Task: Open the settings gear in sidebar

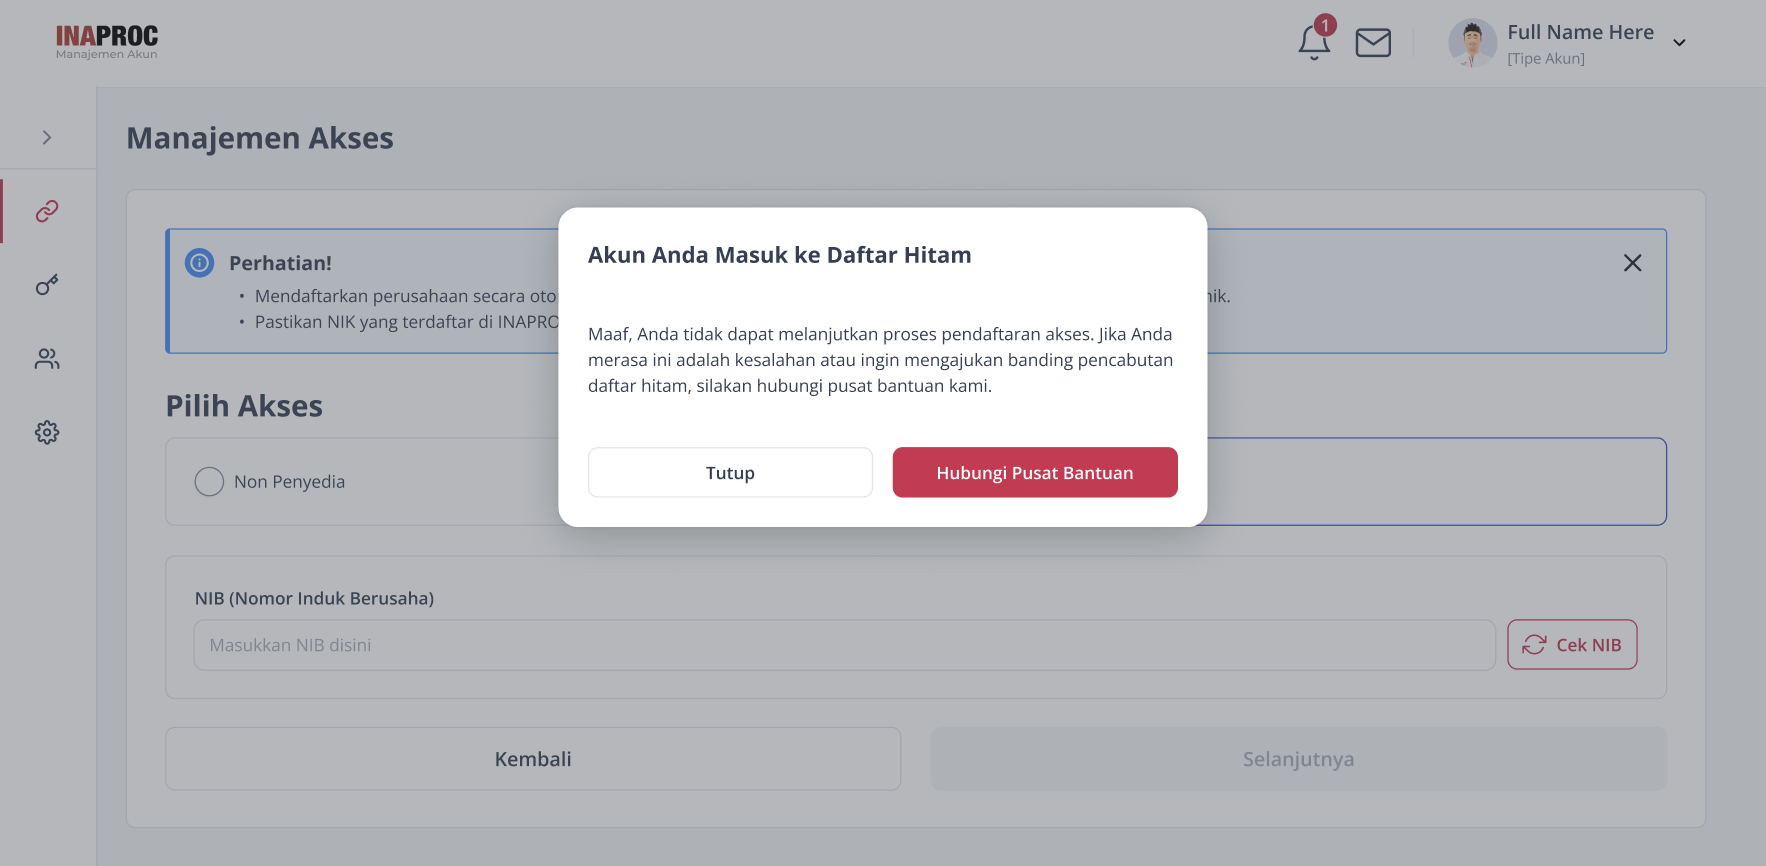Action: coord(47,432)
